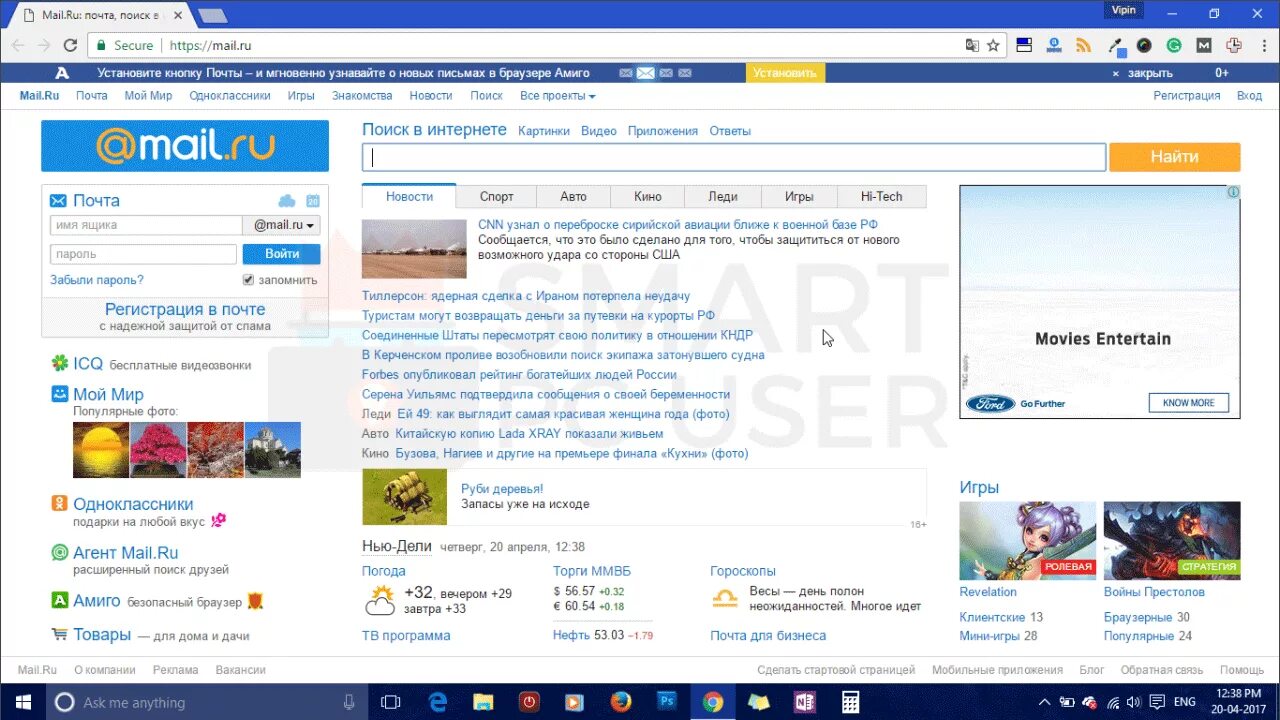Click the Картинки search category link

(x=544, y=131)
